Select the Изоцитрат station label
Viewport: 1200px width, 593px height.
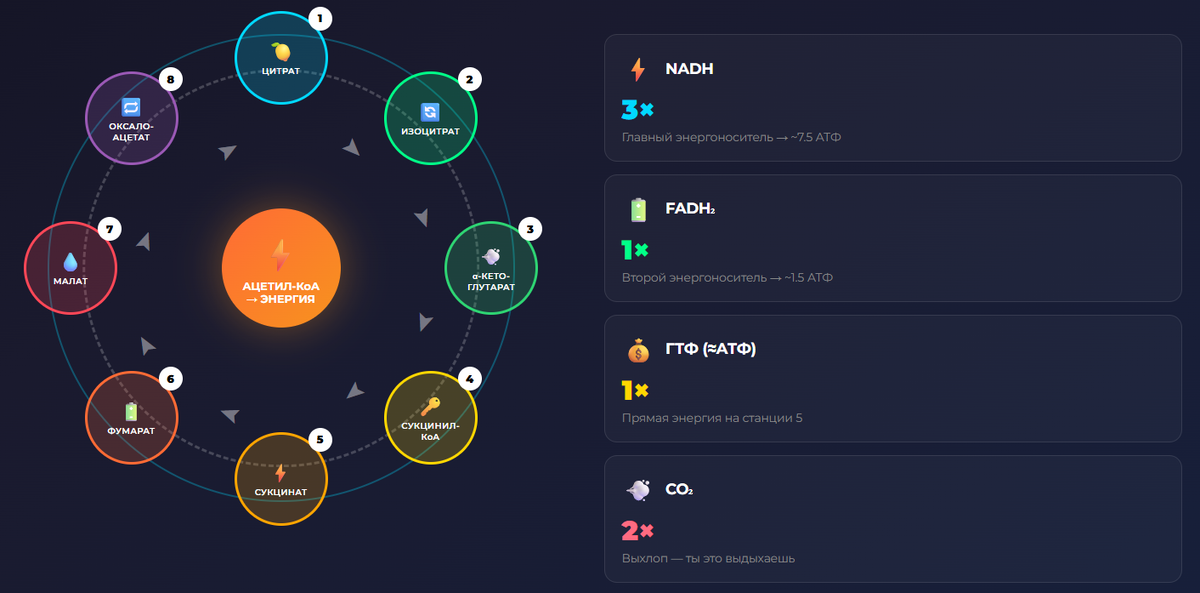431,132
